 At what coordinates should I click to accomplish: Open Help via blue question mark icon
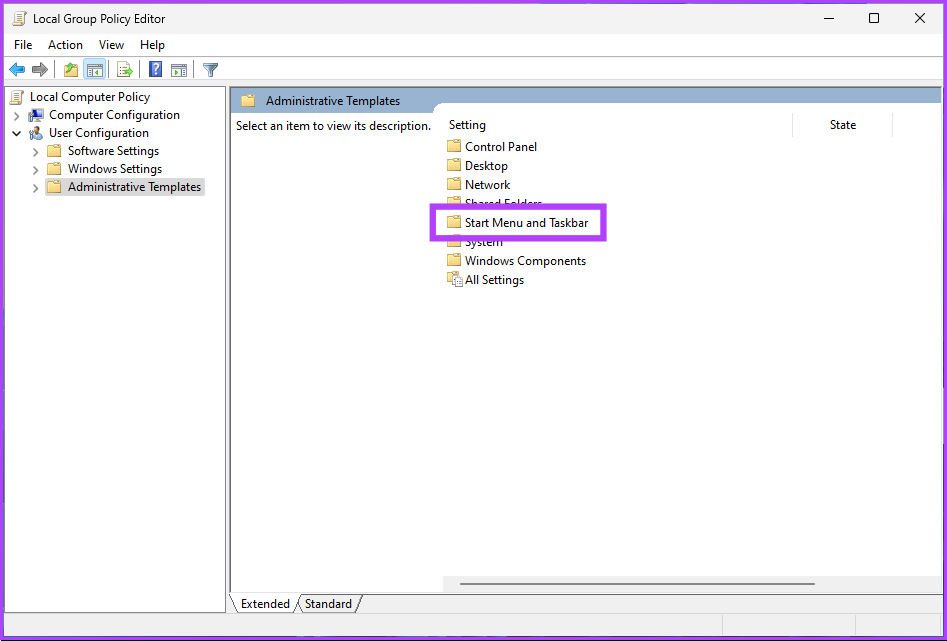pyautogui.click(x=156, y=69)
